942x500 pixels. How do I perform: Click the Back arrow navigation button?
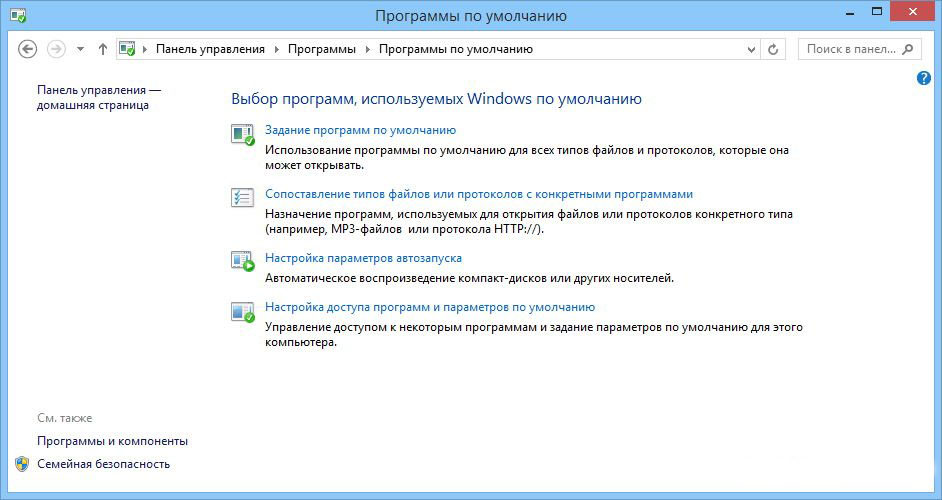pos(28,49)
